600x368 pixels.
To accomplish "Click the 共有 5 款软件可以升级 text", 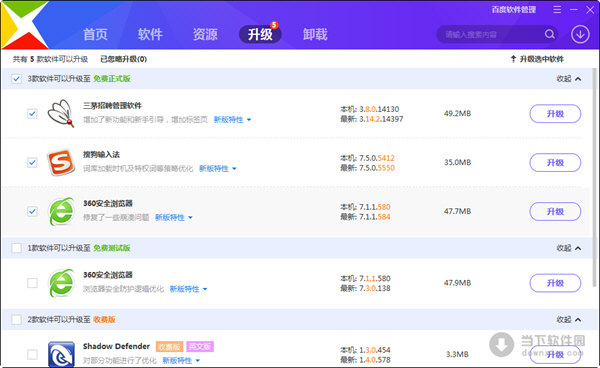I will (x=50, y=59).
